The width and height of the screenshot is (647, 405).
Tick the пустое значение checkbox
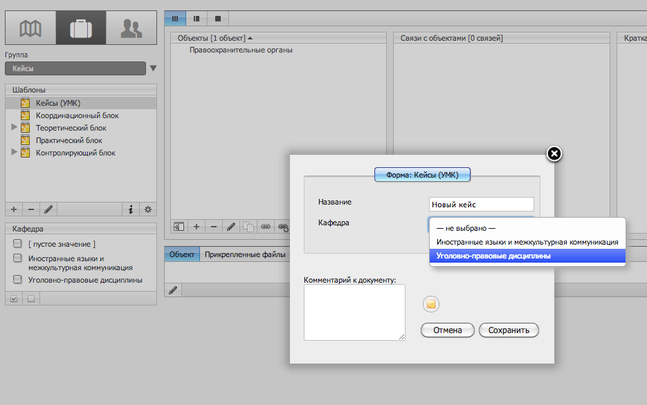click(17, 243)
